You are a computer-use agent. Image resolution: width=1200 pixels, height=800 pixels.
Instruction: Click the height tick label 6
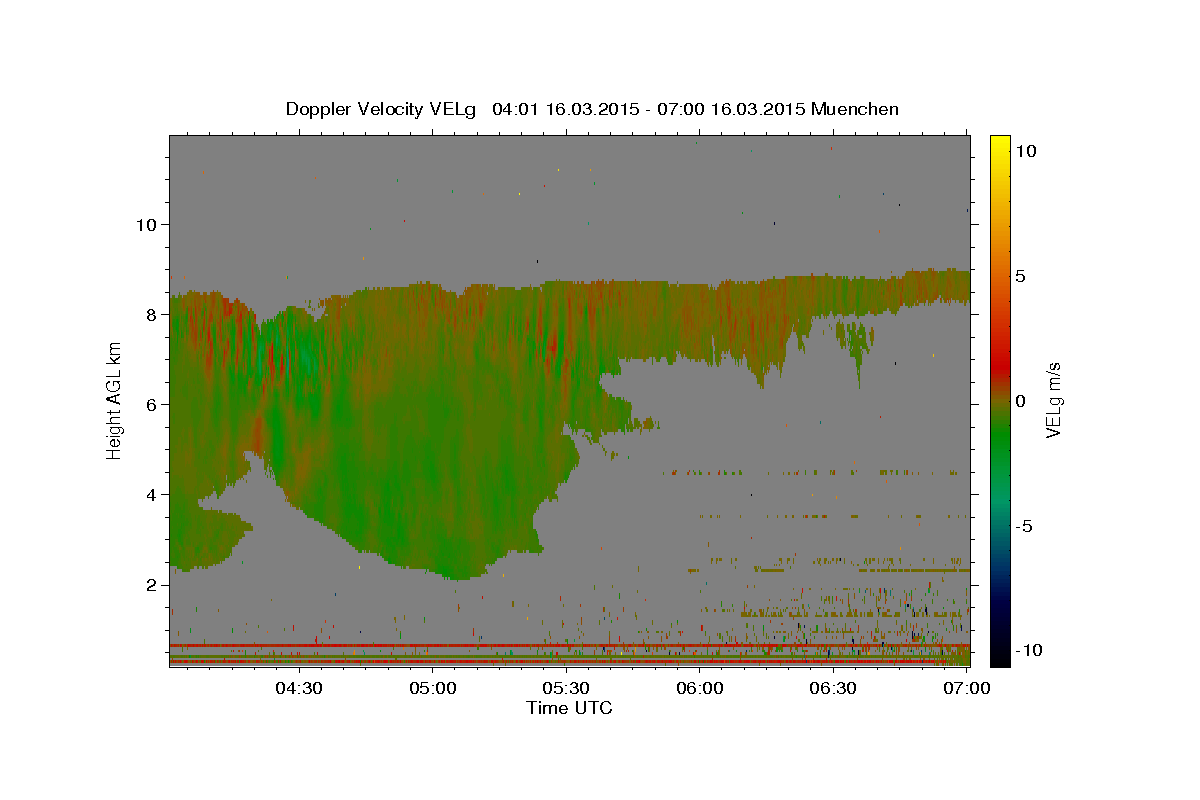tap(152, 404)
